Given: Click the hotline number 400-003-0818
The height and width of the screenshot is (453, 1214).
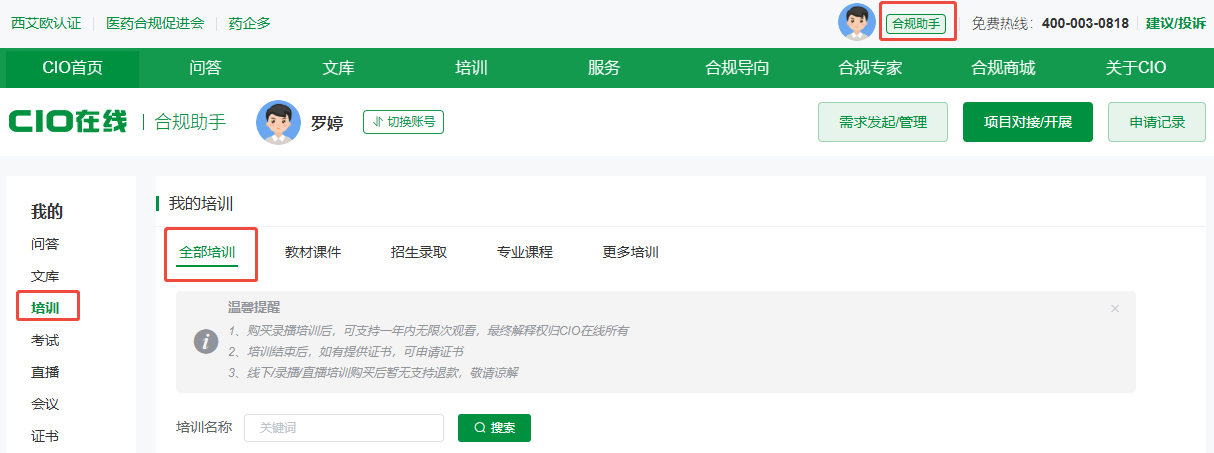Looking at the screenshot, I should tap(1085, 23).
